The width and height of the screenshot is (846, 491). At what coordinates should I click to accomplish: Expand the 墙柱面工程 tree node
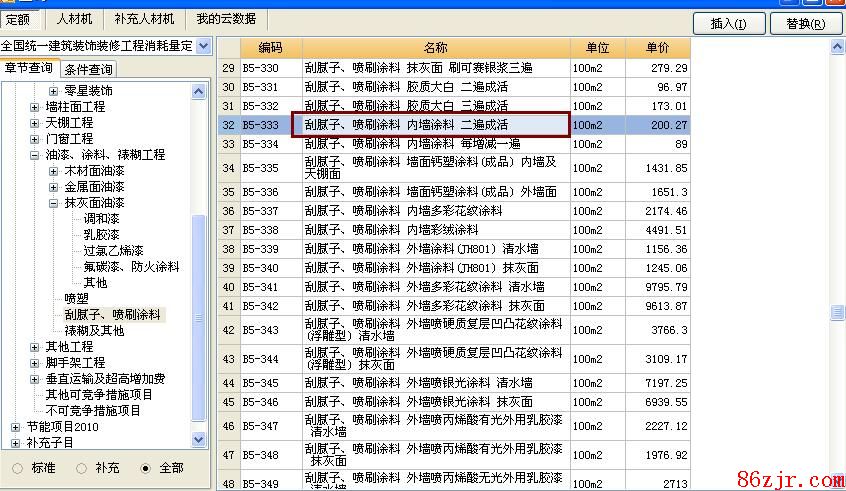coord(35,107)
